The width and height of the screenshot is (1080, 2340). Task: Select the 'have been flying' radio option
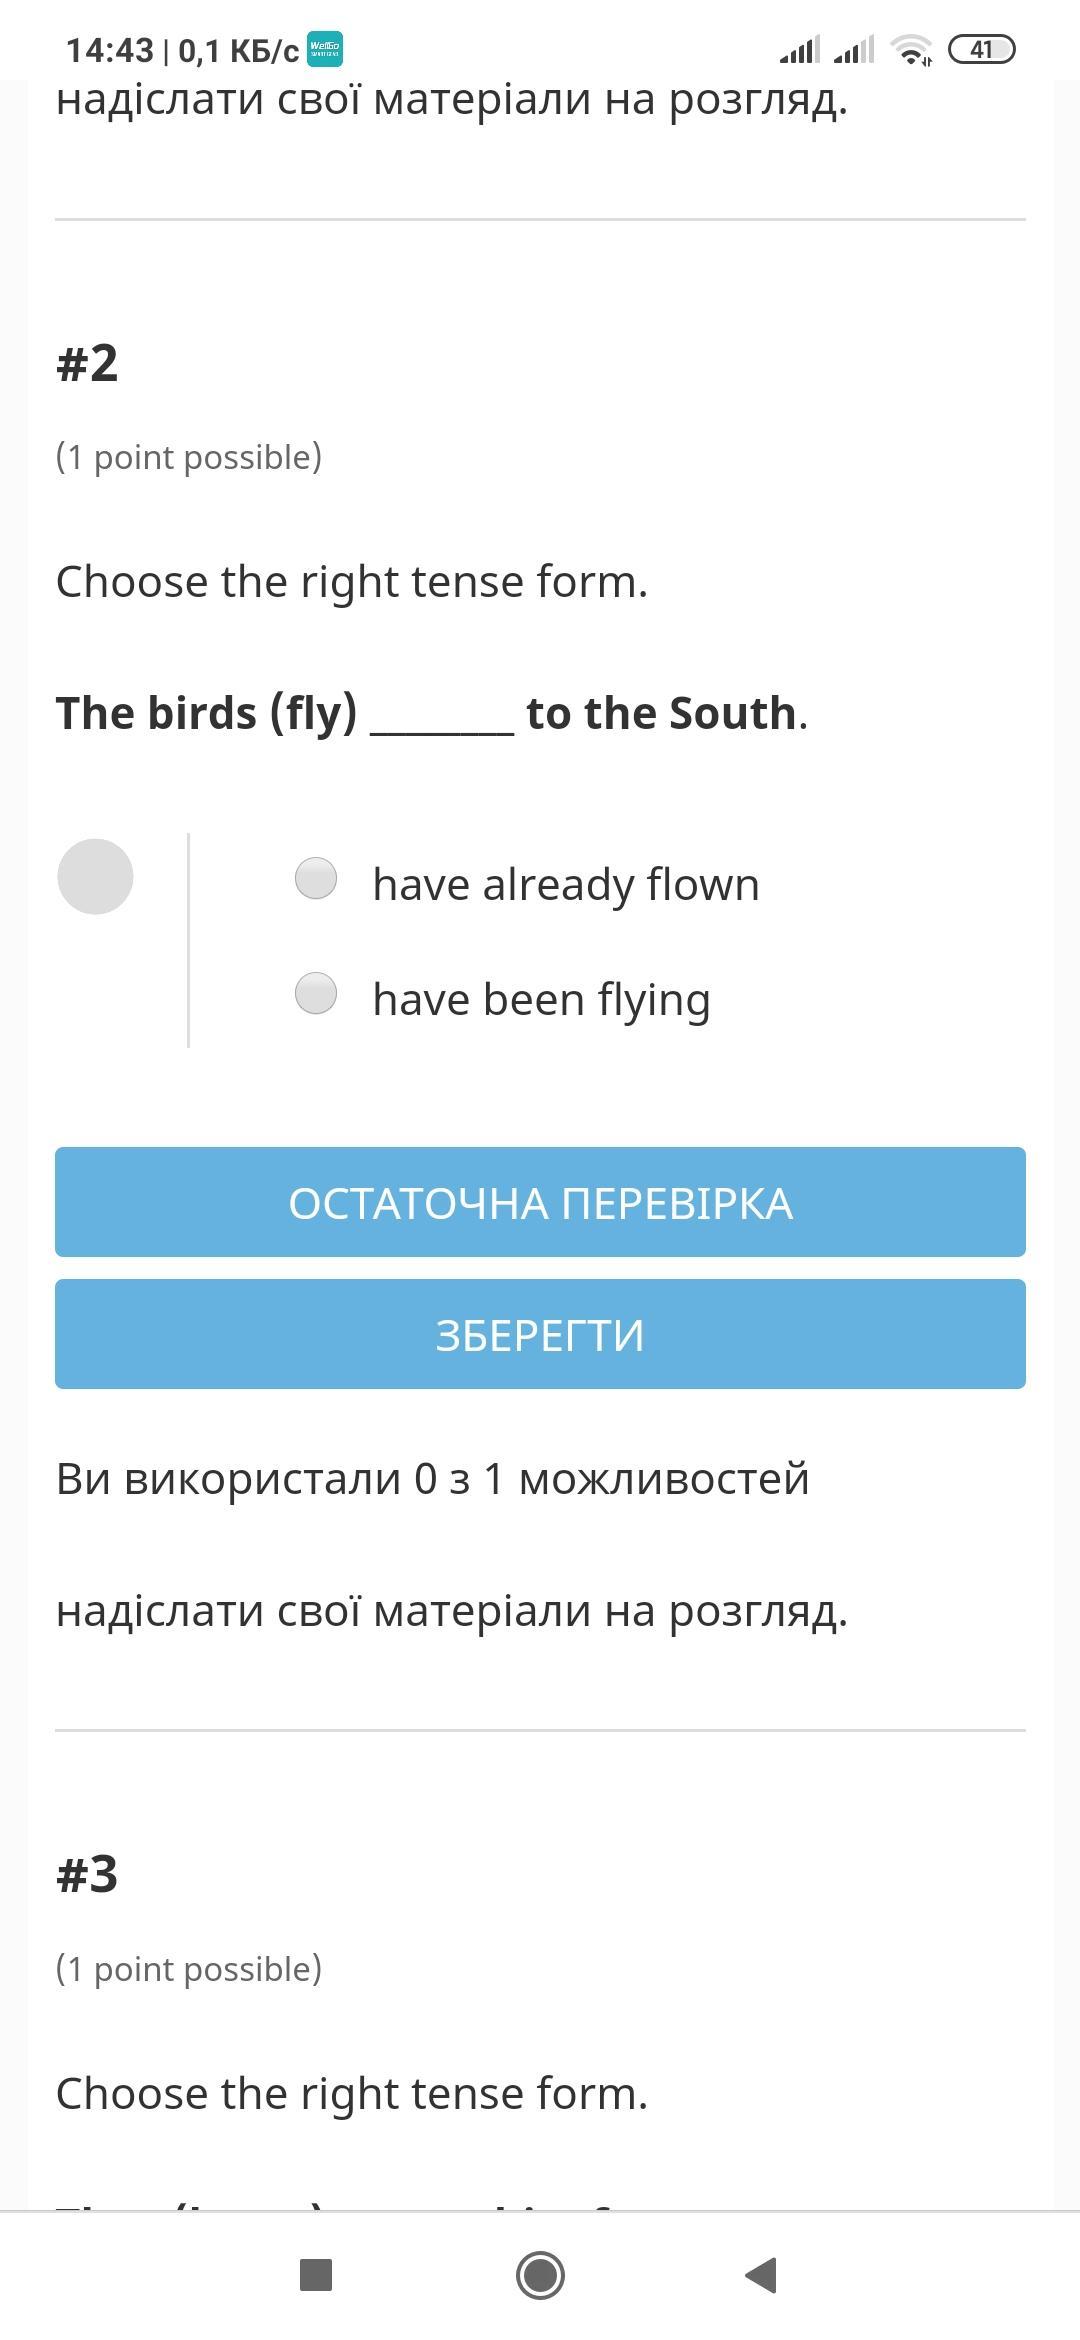(x=316, y=994)
